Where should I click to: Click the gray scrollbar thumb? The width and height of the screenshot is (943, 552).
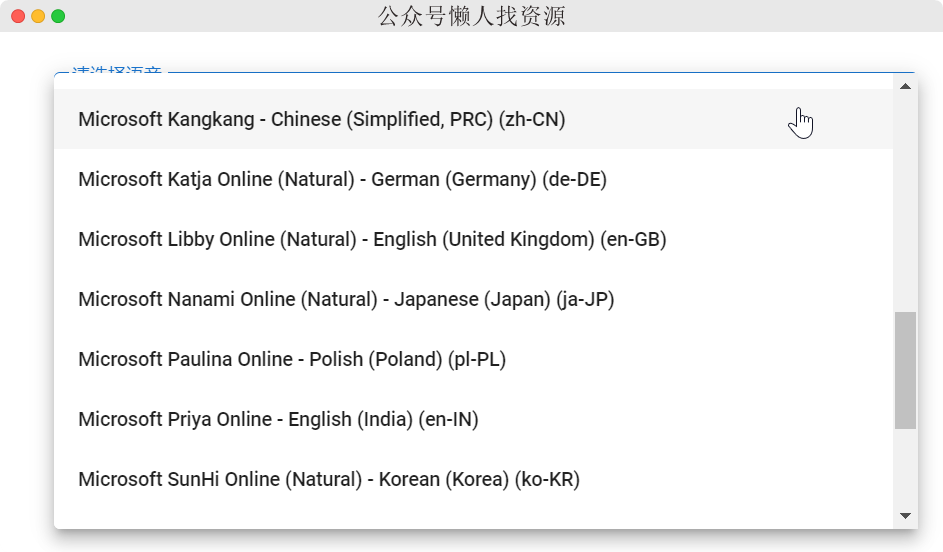[x=905, y=370]
